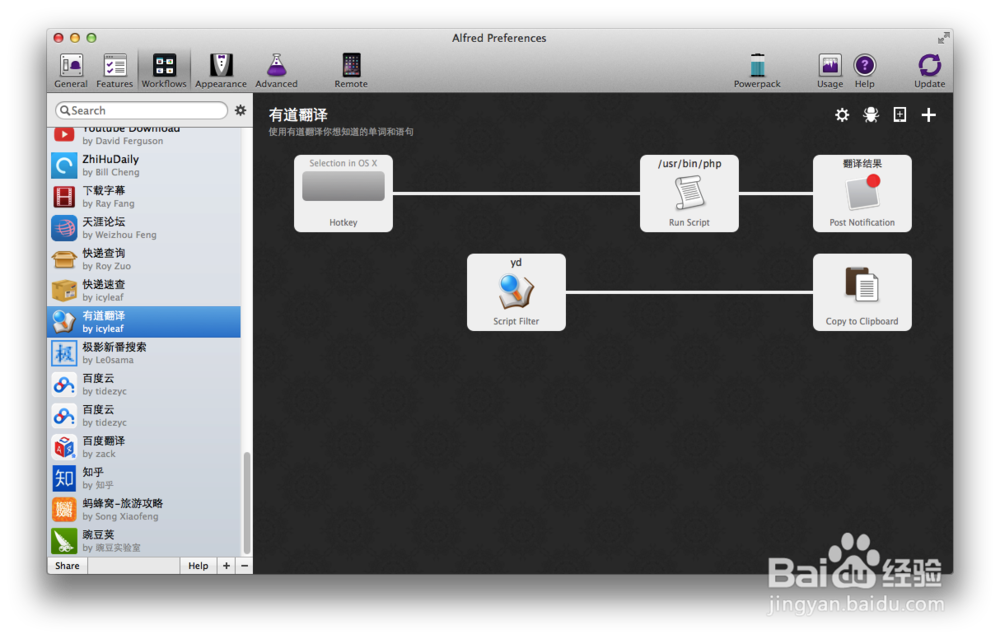Click the sidebar Help button

pyautogui.click(x=198, y=566)
